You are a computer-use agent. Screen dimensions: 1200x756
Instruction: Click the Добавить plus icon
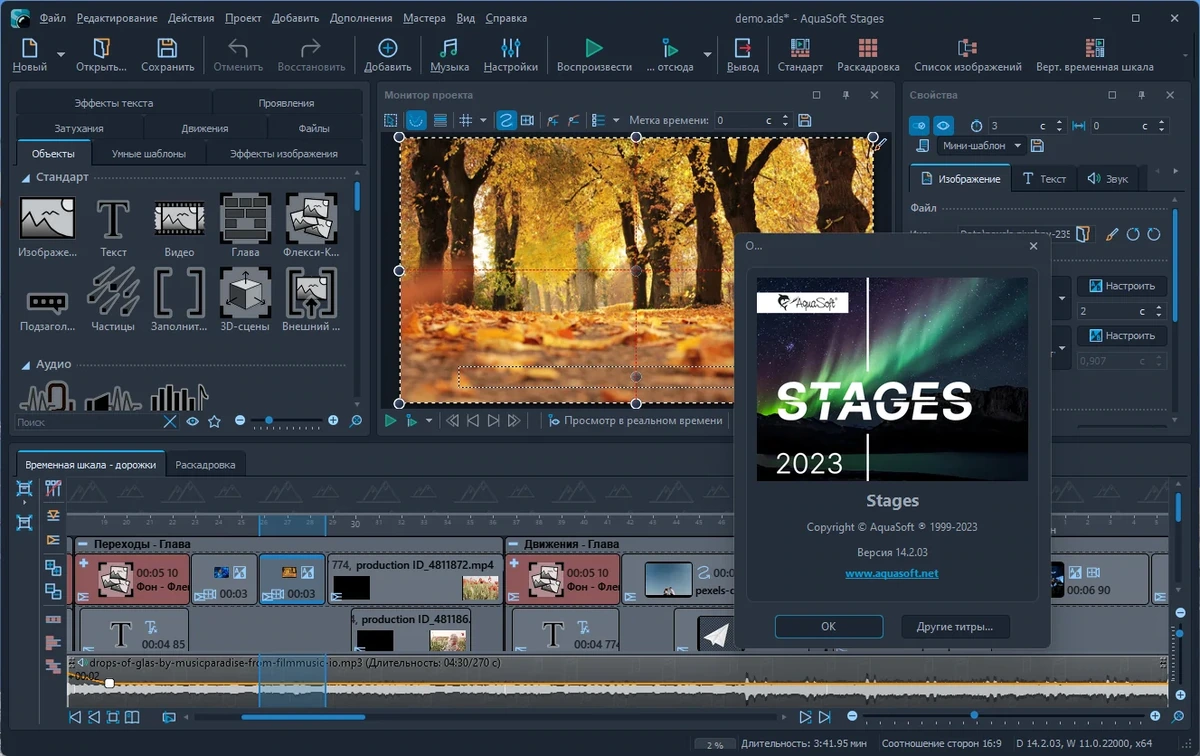(387, 54)
